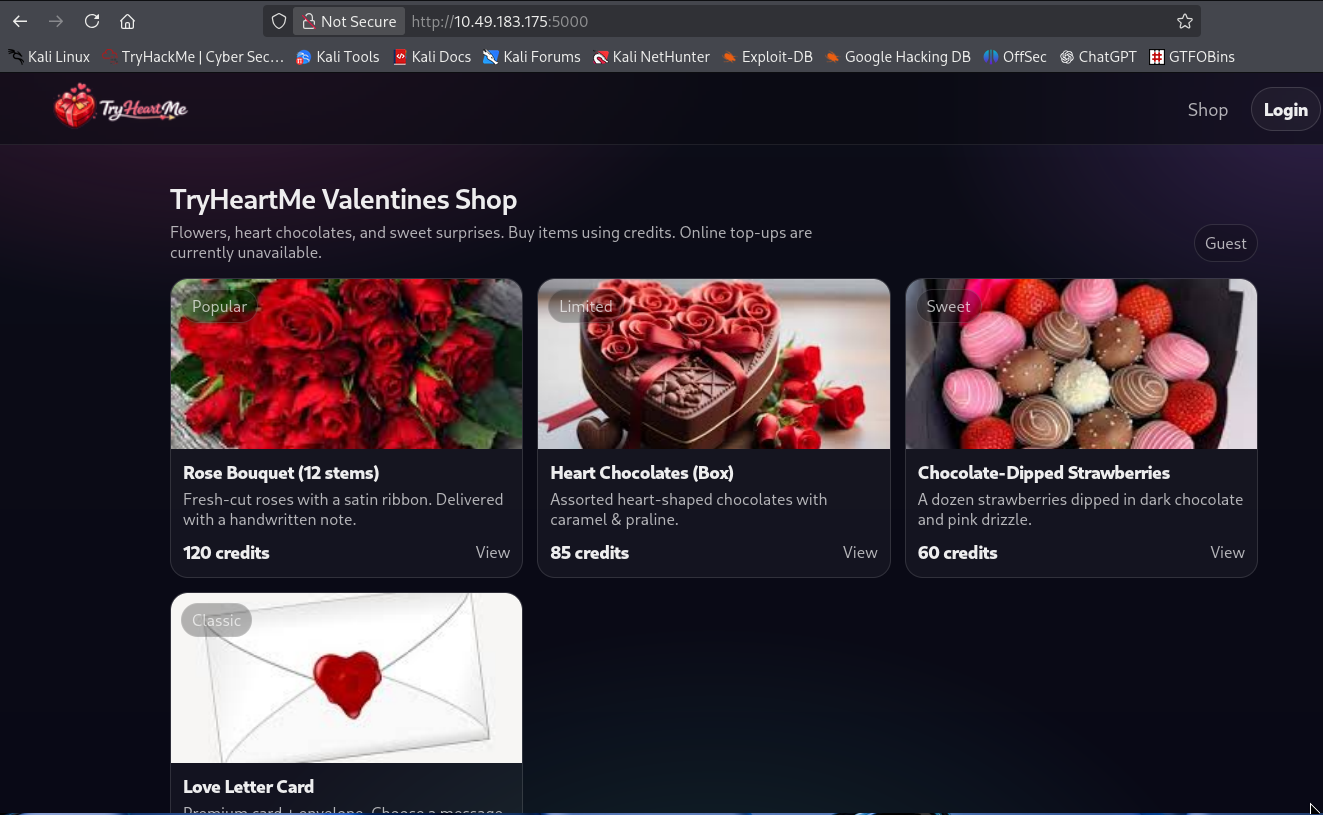This screenshot has height=815, width=1323.
Task: Open the ChatGPT bookmark
Action: click(x=1098, y=57)
